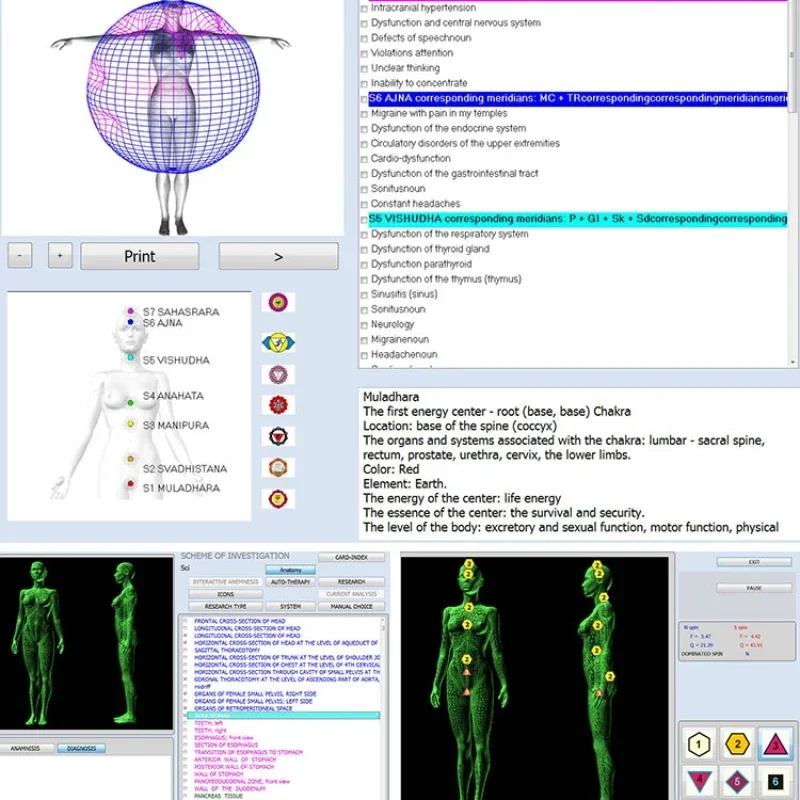Click the investigation list scrollbar up arrow
800x800 pixels.
point(383,620)
